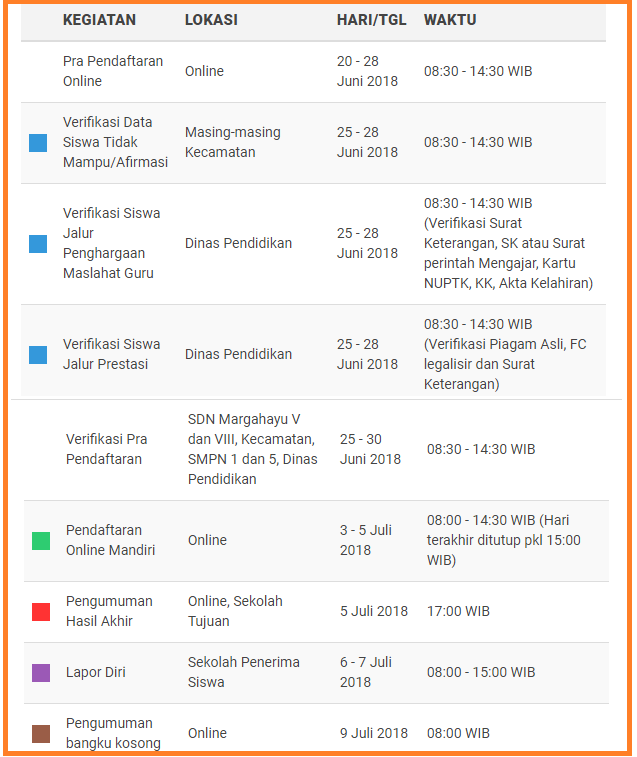Click green square beside Pendaftaran Online Mandiri
This screenshot has height=757, width=637.
(x=41, y=541)
